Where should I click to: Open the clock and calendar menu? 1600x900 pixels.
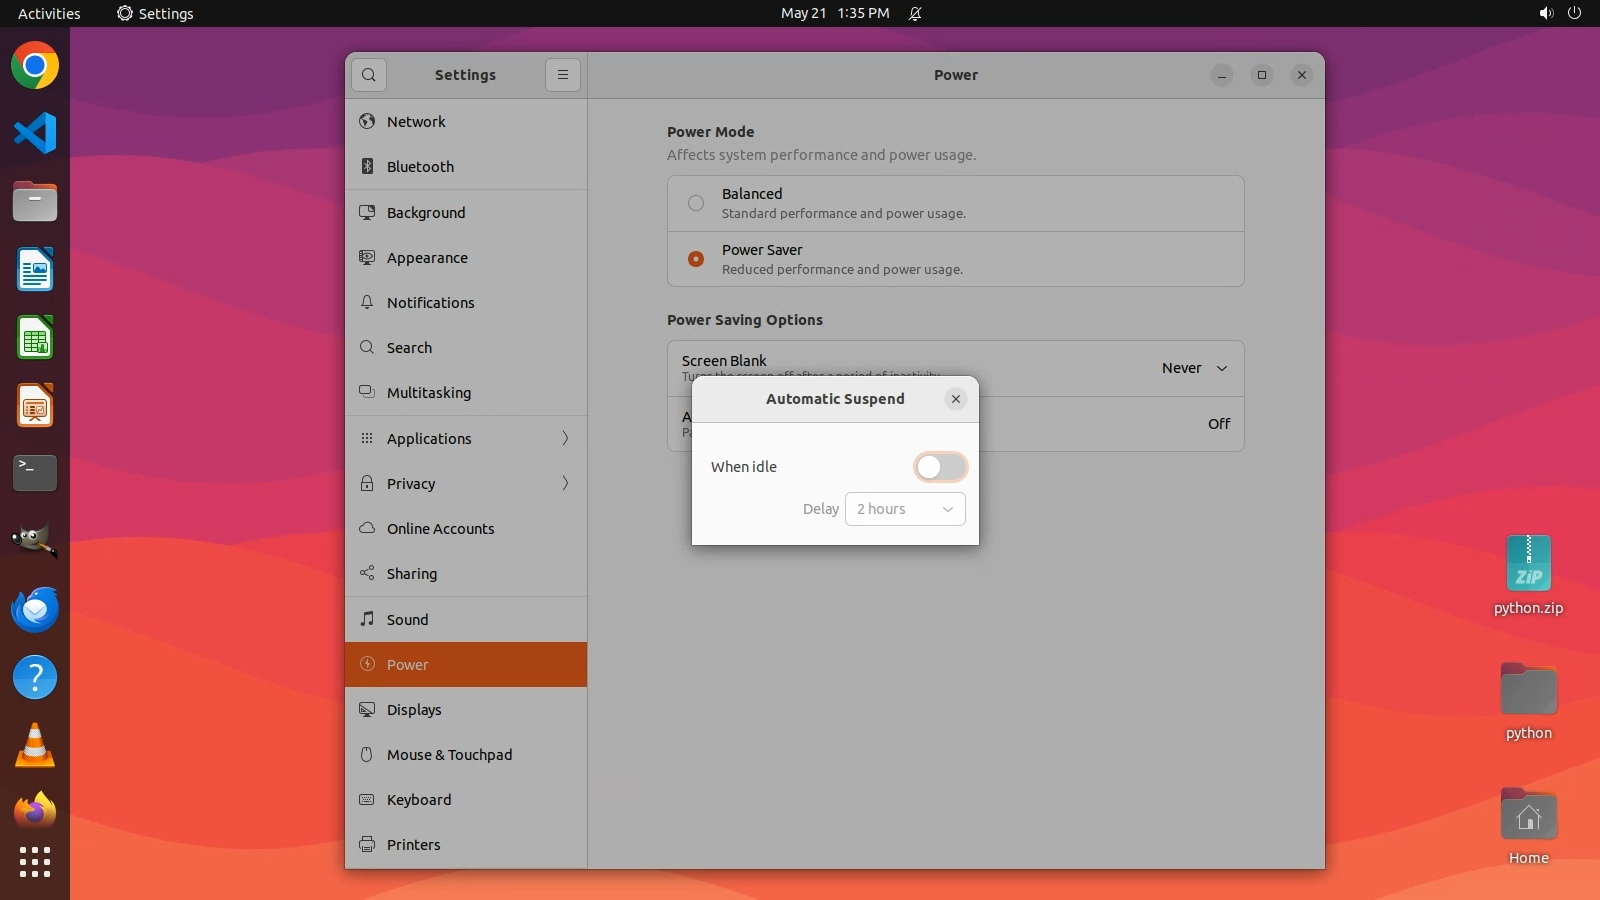[x=835, y=14]
